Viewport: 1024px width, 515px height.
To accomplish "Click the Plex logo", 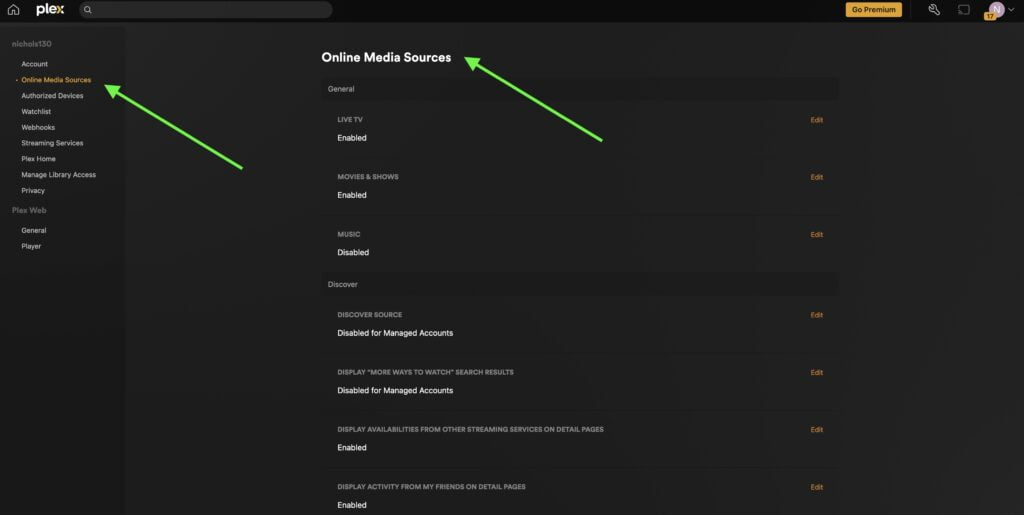I will pos(50,10).
